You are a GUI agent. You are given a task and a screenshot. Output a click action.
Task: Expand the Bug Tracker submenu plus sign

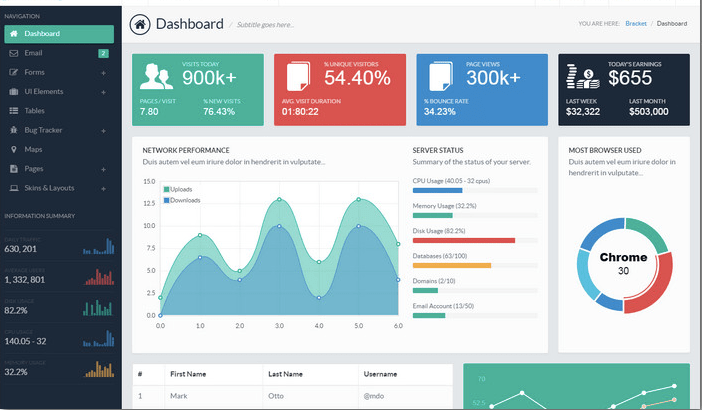point(103,131)
